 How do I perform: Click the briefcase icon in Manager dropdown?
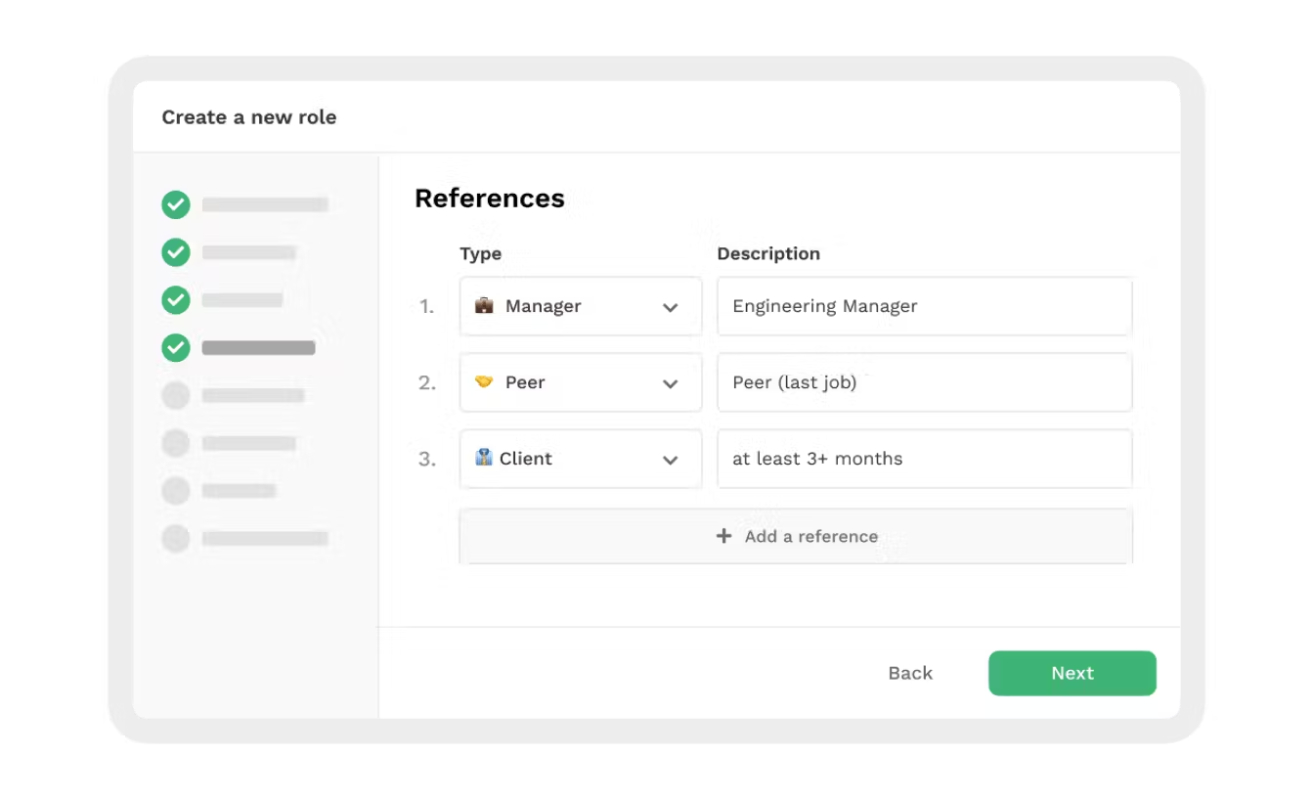coord(484,305)
